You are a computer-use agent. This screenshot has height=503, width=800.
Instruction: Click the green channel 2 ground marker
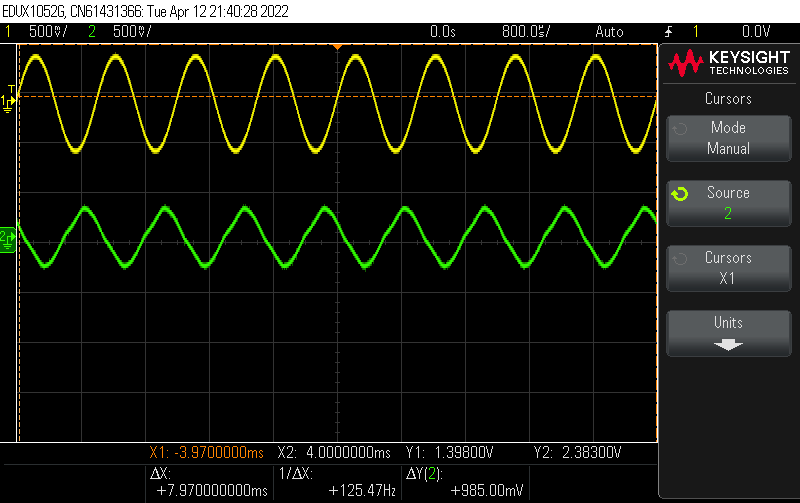tap(7, 238)
